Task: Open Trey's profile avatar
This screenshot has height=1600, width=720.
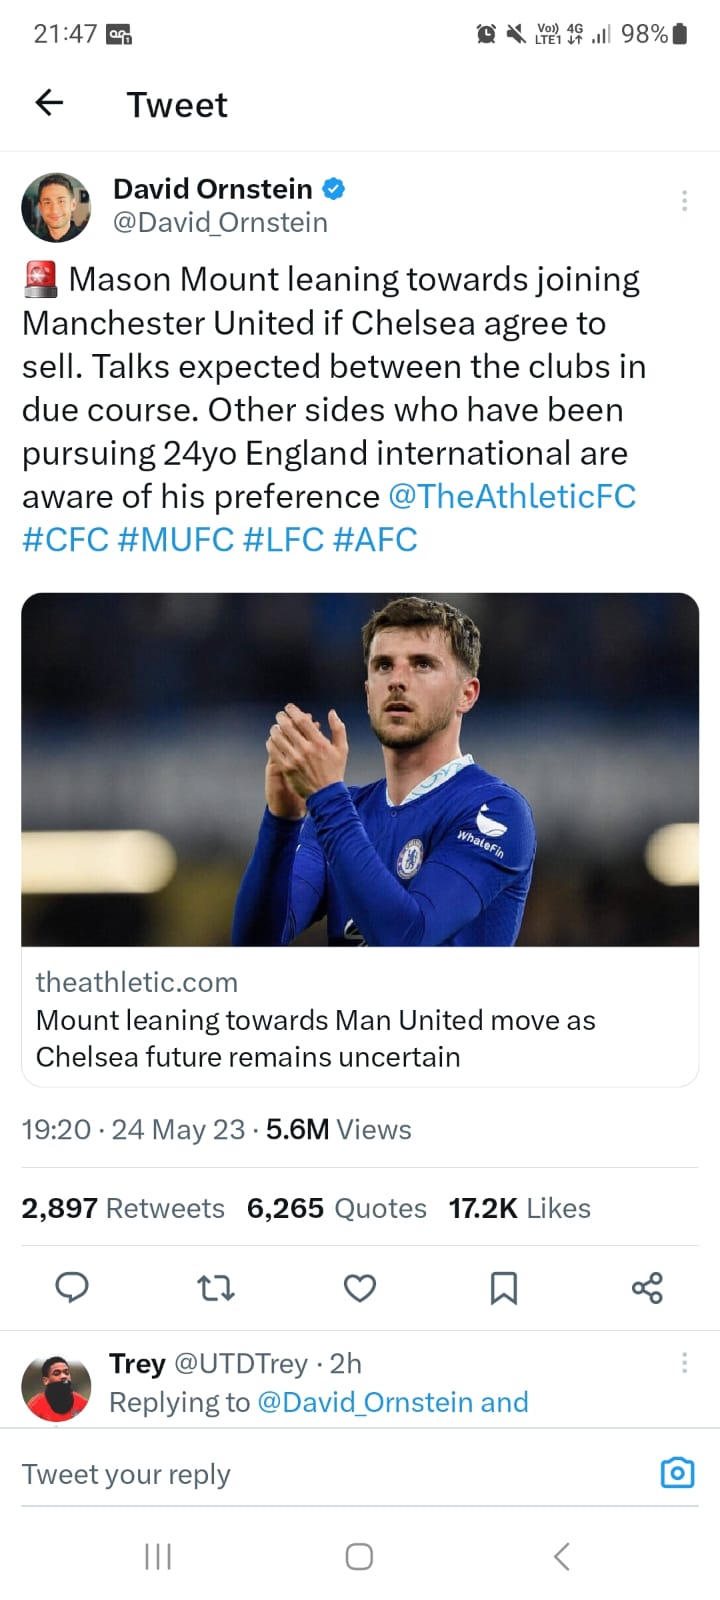Action: point(56,1389)
